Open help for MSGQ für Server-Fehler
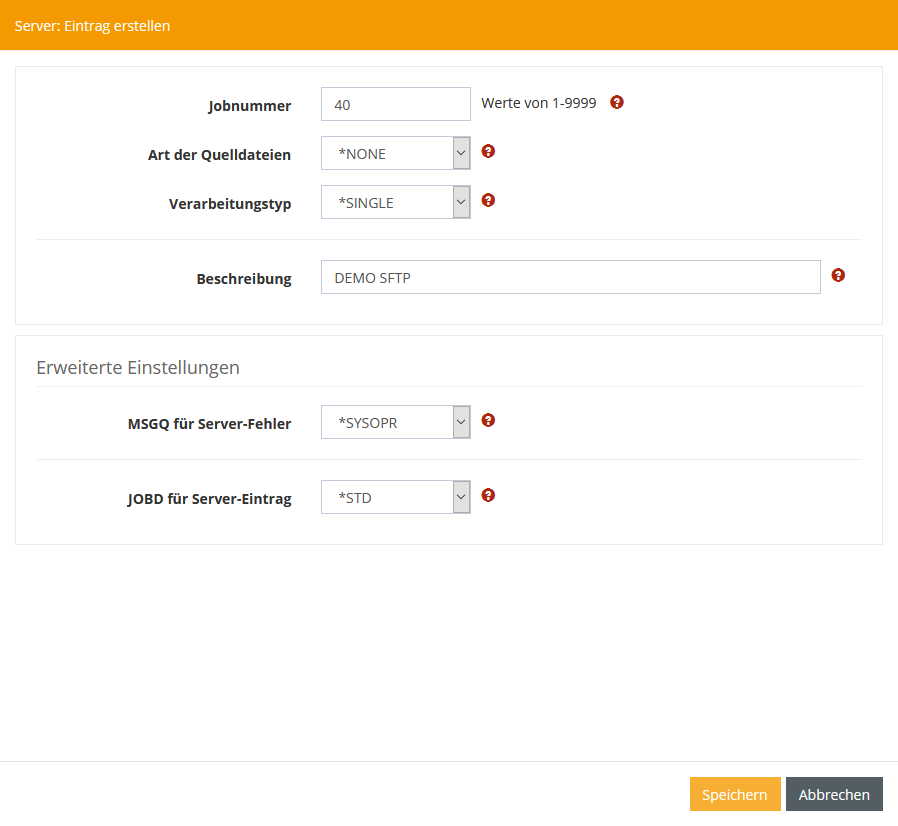This screenshot has width=898, height=826. pos(488,420)
